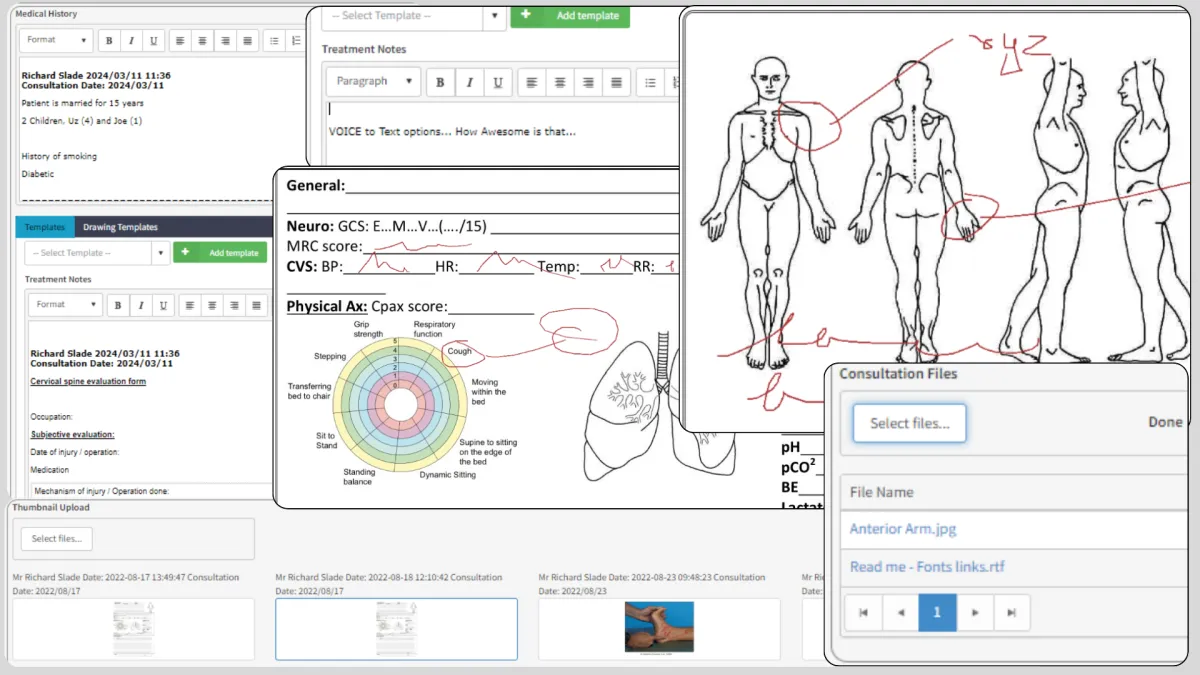Click Select files in Consultation Files
The width and height of the screenshot is (1200, 675).
(x=910, y=423)
